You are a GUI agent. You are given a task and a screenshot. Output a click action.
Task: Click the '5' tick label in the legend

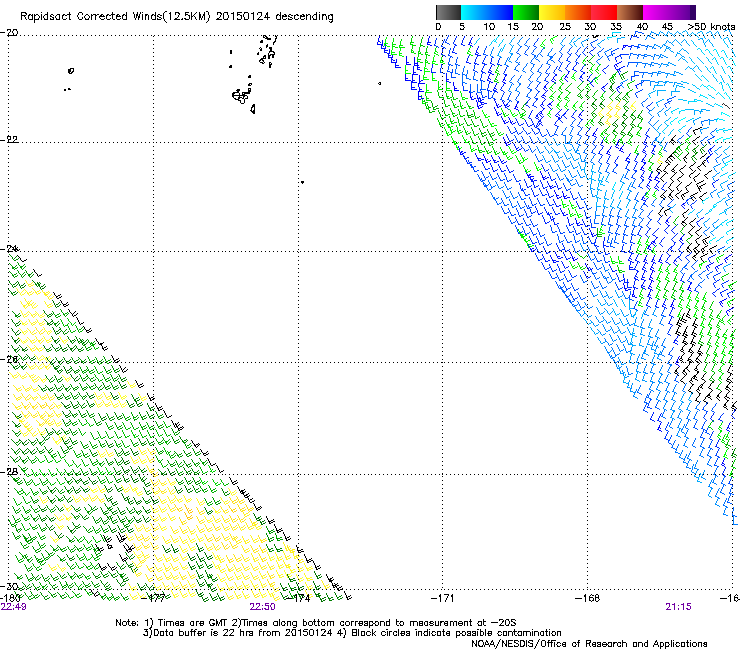pyautogui.click(x=462, y=27)
